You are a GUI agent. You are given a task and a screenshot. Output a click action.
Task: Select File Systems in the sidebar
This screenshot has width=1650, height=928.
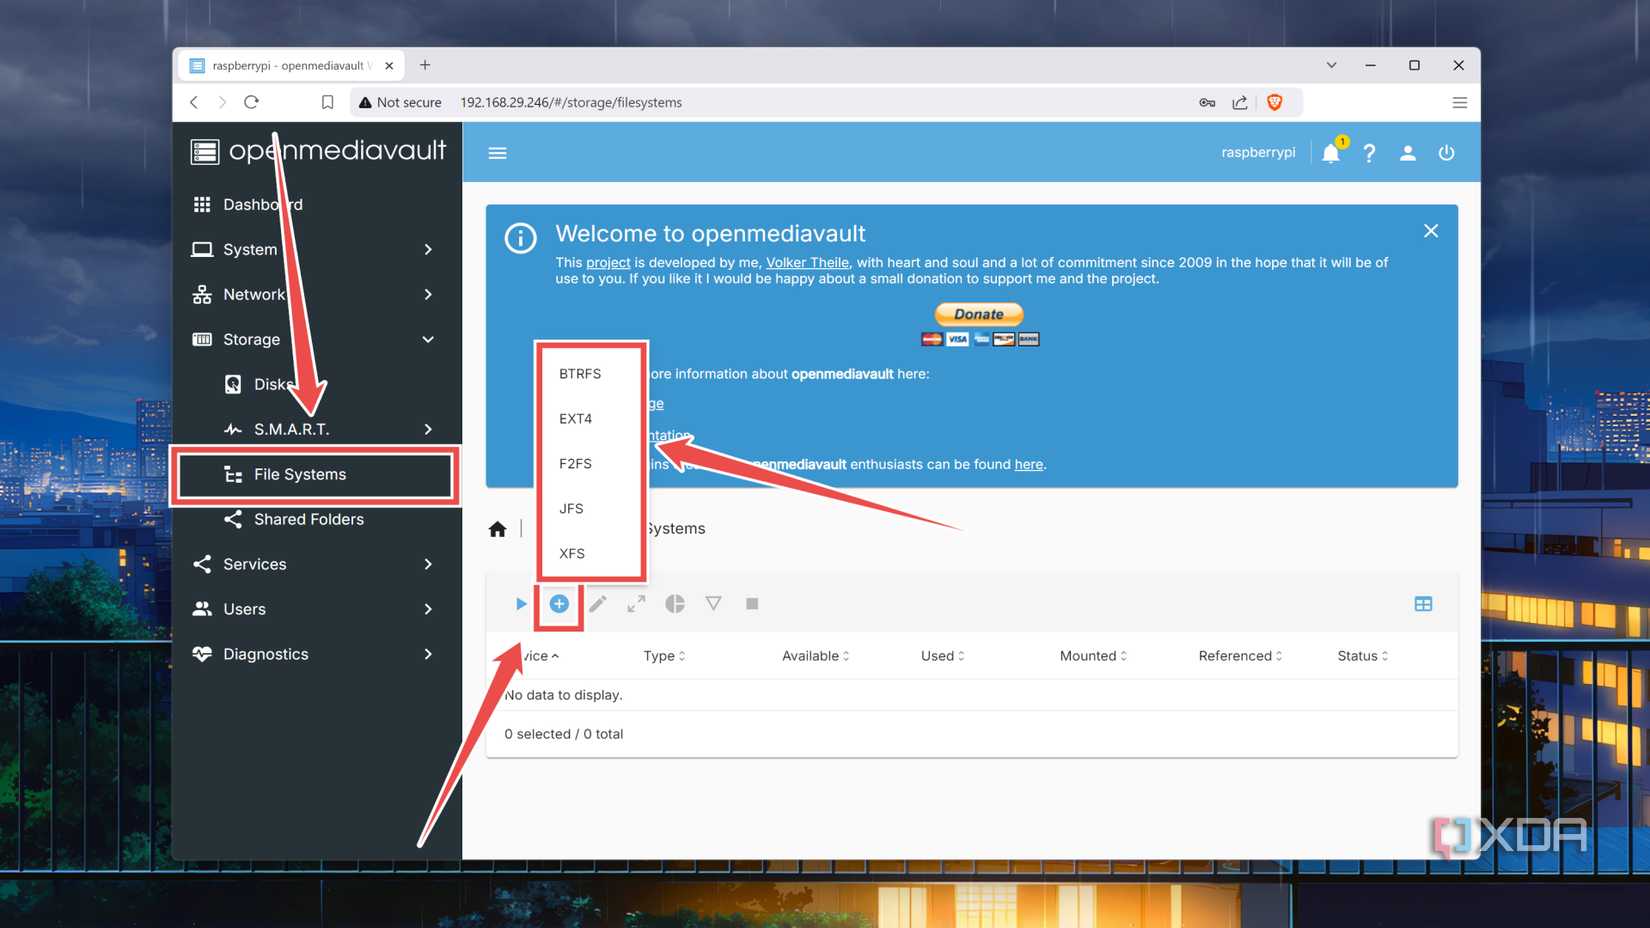[x=317, y=474]
